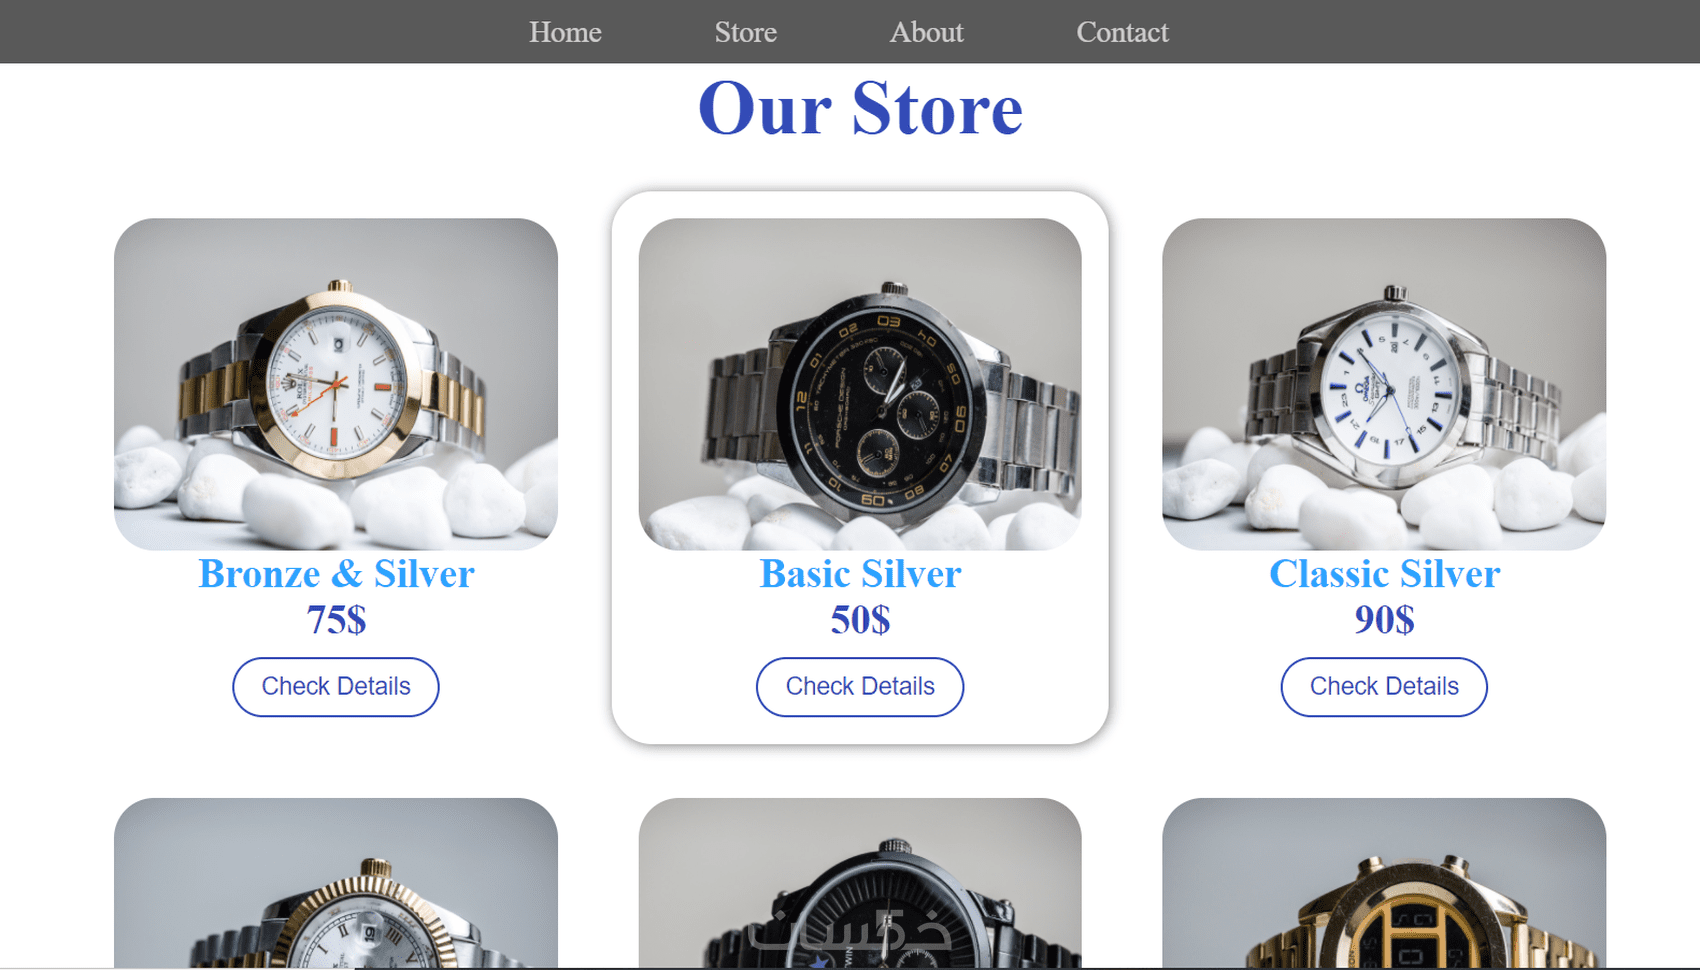The height and width of the screenshot is (970, 1700).
Task: Select the Basic Silver product title
Action: click(x=860, y=574)
